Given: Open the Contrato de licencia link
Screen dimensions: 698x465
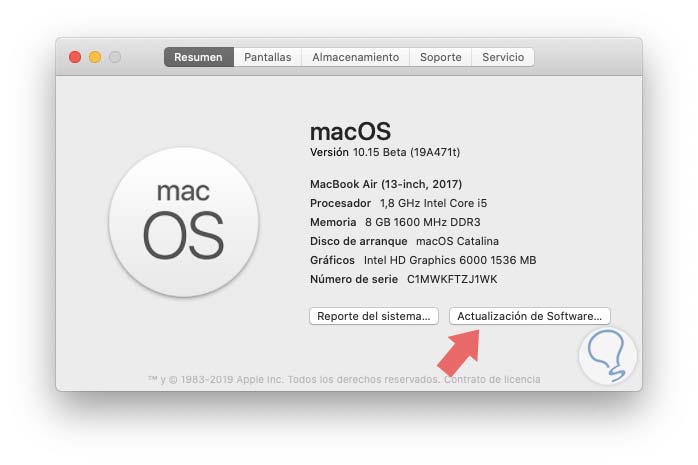Looking at the screenshot, I should 492,380.
